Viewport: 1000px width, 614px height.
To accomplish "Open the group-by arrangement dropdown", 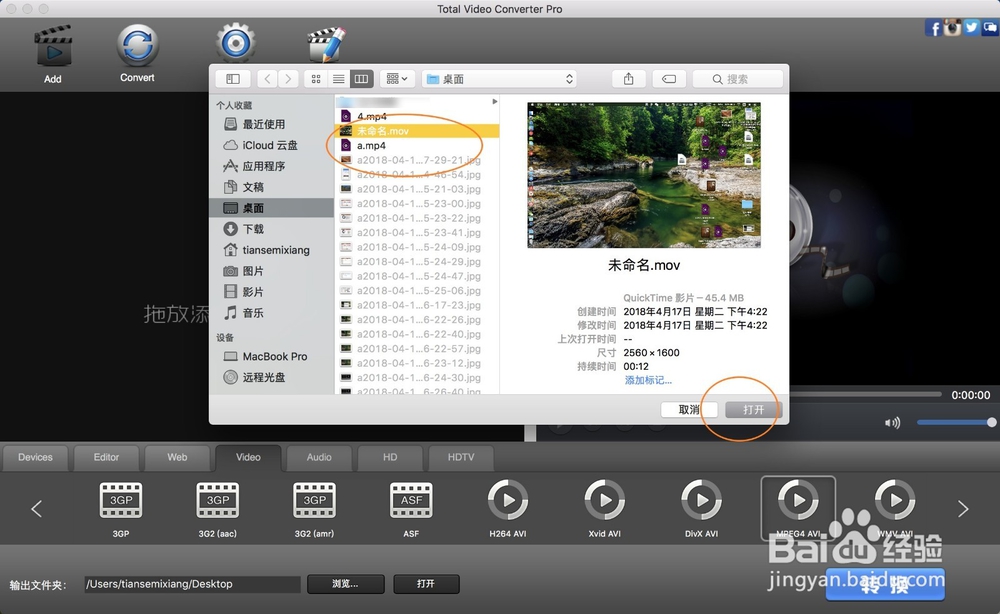I will (397, 79).
